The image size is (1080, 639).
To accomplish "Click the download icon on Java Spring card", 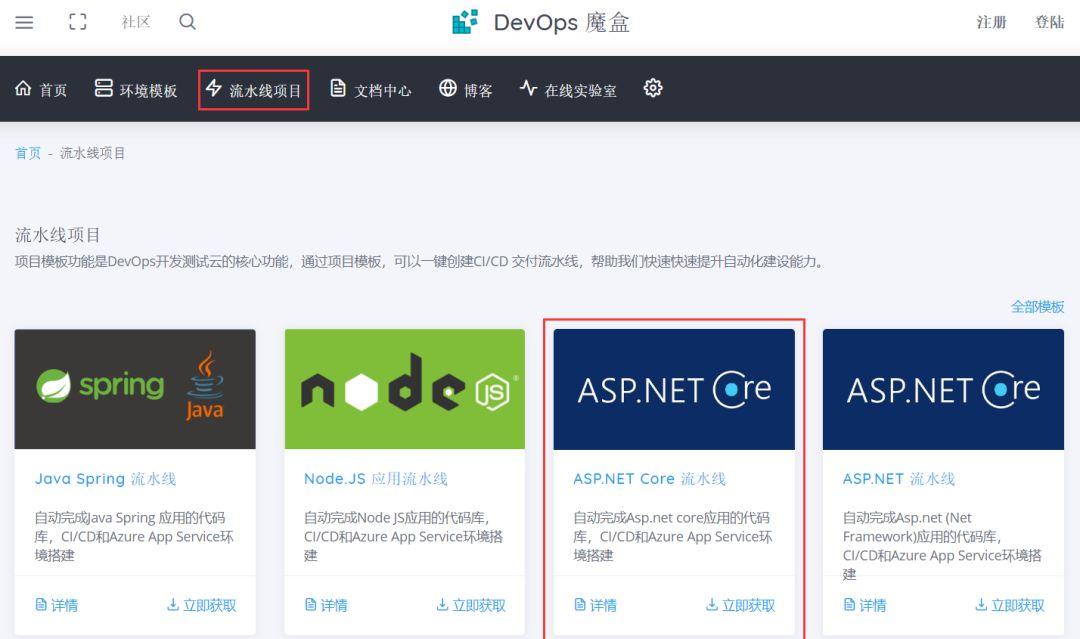I will pos(173,605).
